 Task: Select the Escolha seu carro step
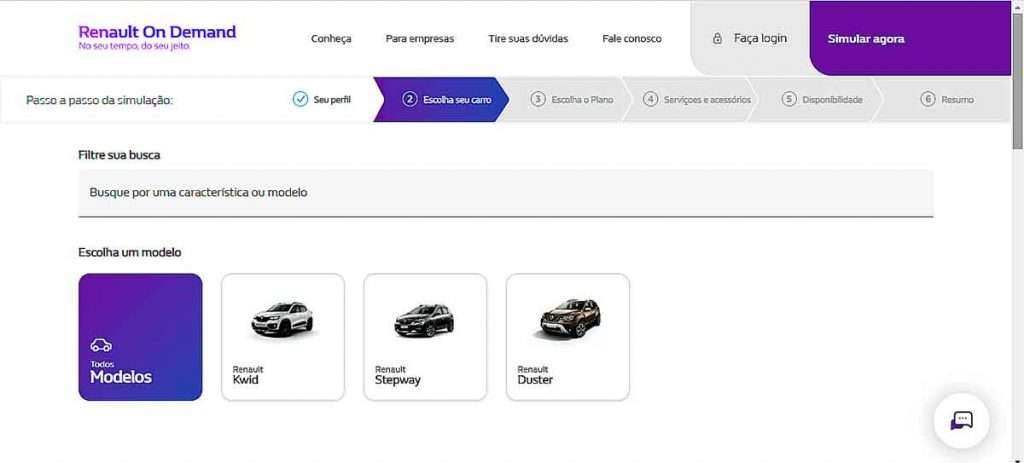click(441, 99)
